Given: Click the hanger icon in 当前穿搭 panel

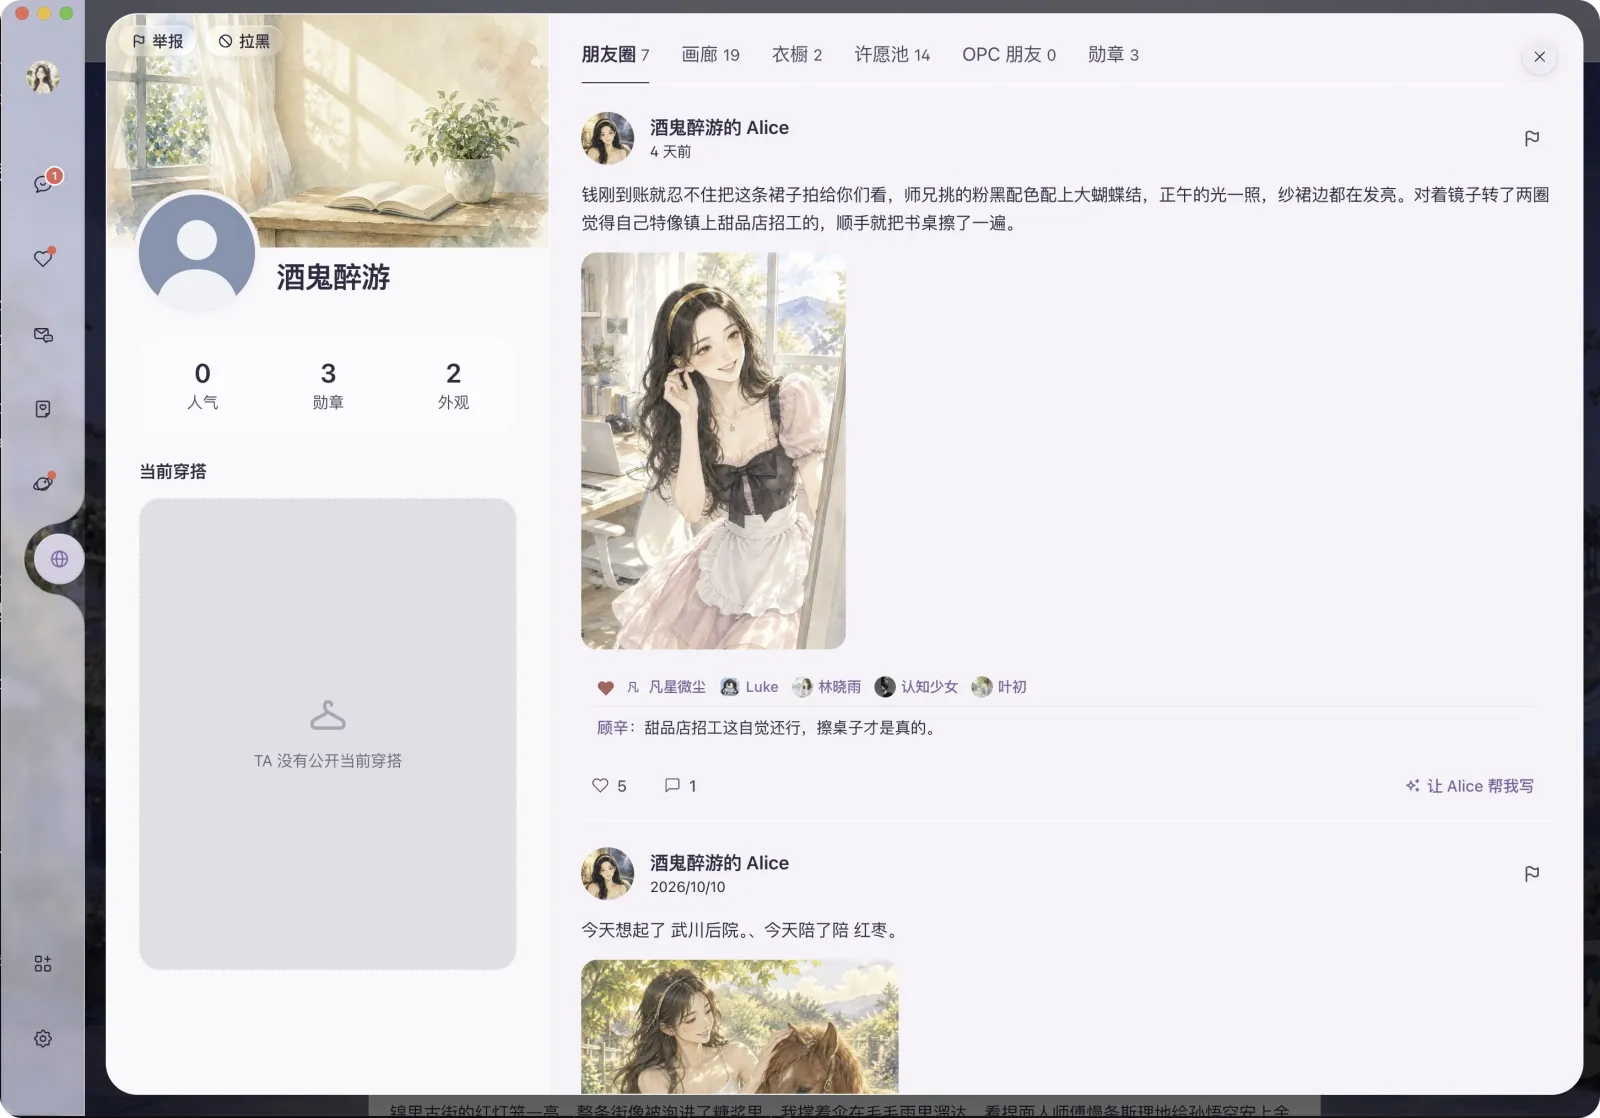Looking at the screenshot, I should 328,716.
